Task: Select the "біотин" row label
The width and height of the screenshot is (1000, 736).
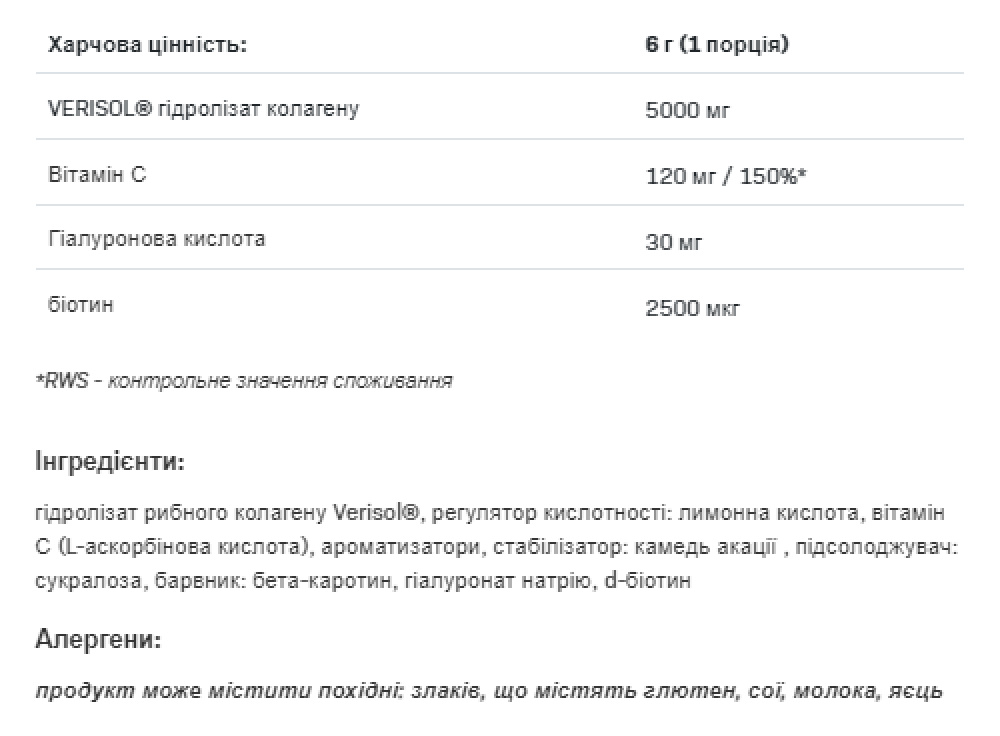Action: tap(80, 304)
